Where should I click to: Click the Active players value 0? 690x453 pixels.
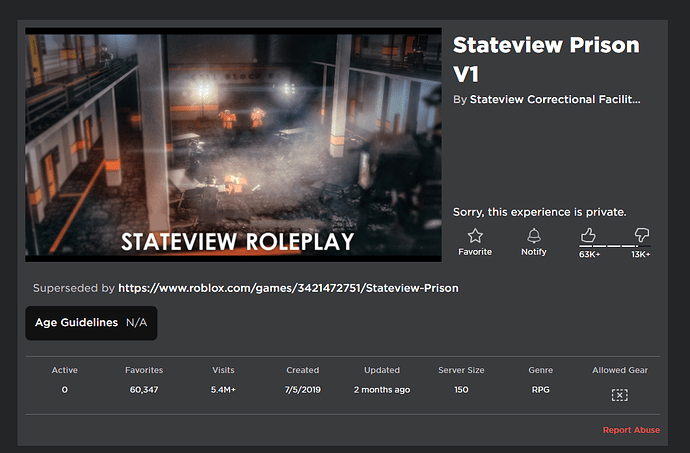click(65, 390)
